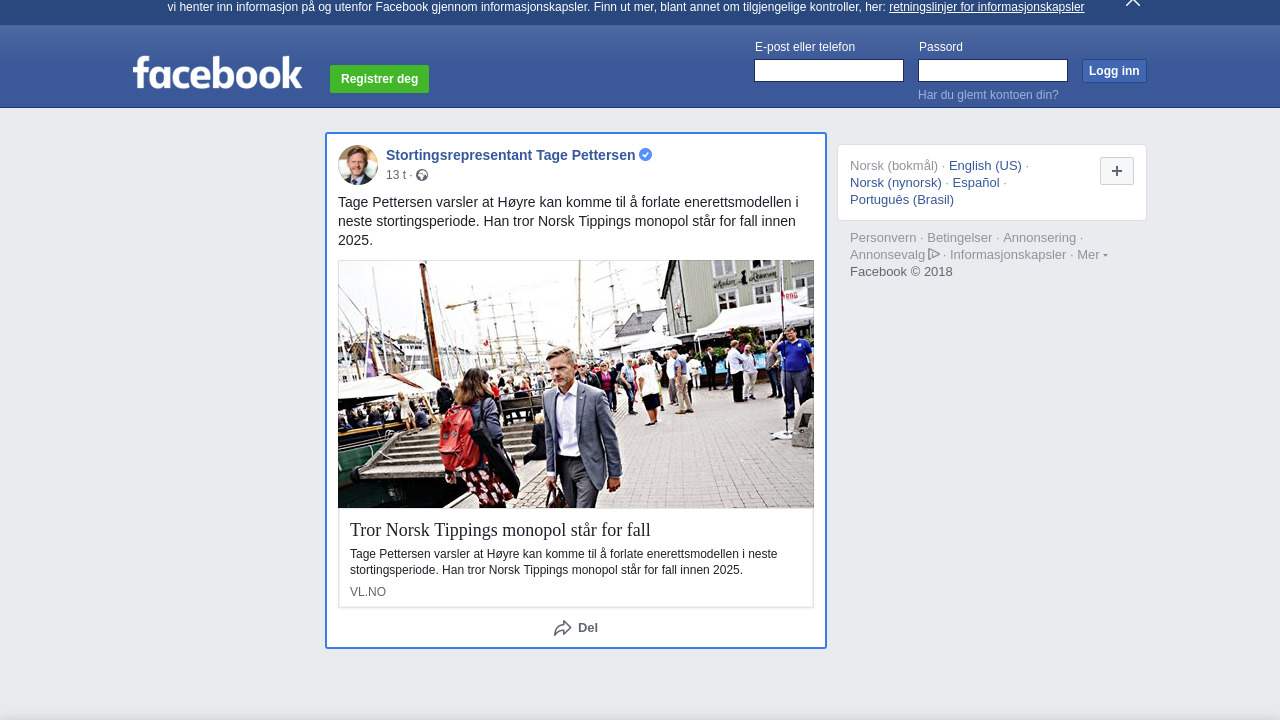The height and width of the screenshot is (720, 1280).
Task: Click the Norsk (bokmål) current language text
Action: (894, 165)
